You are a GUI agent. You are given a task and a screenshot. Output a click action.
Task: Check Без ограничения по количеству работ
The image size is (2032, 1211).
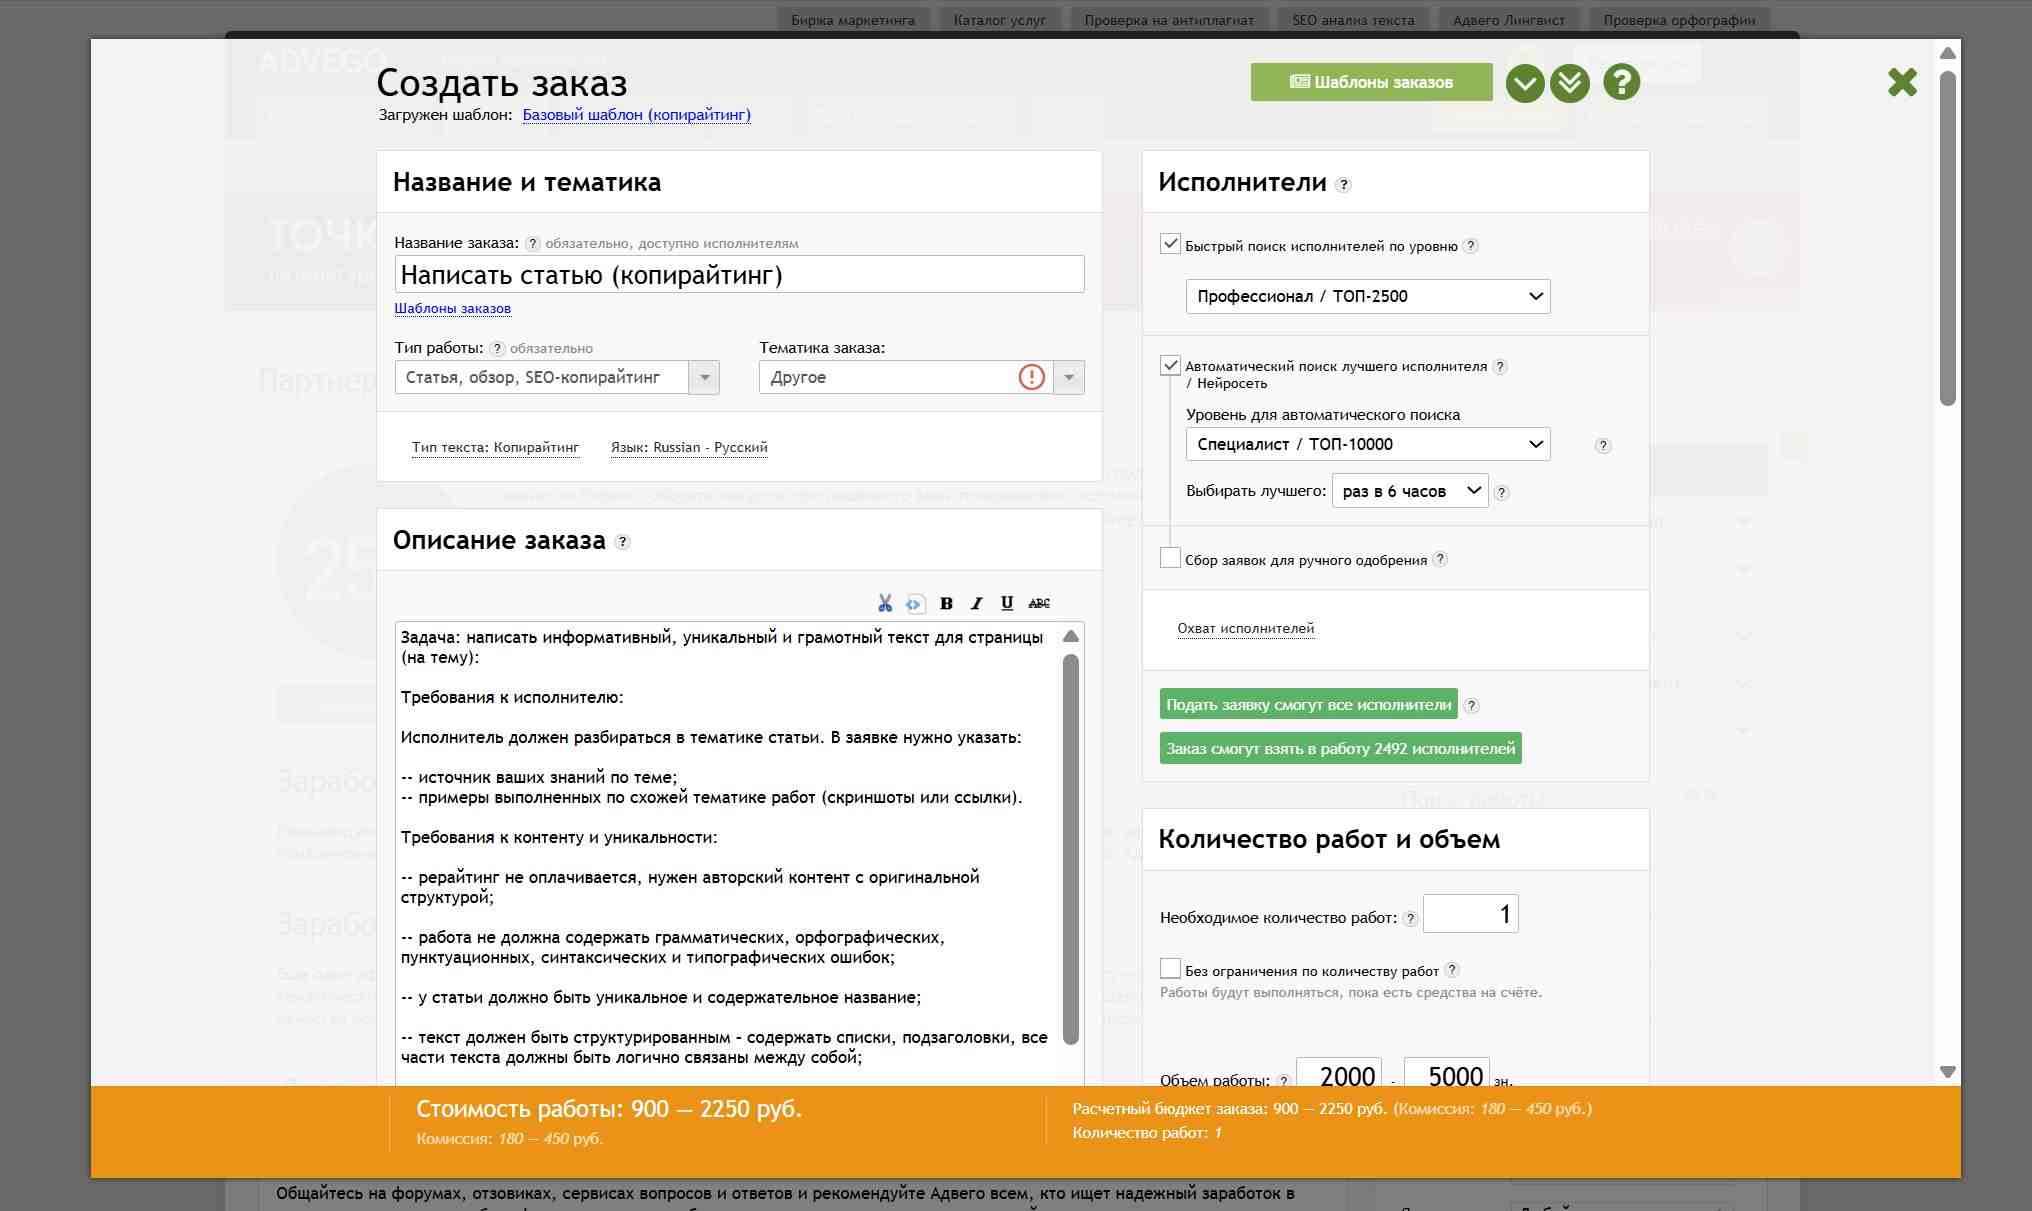click(x=1170, y=969)
